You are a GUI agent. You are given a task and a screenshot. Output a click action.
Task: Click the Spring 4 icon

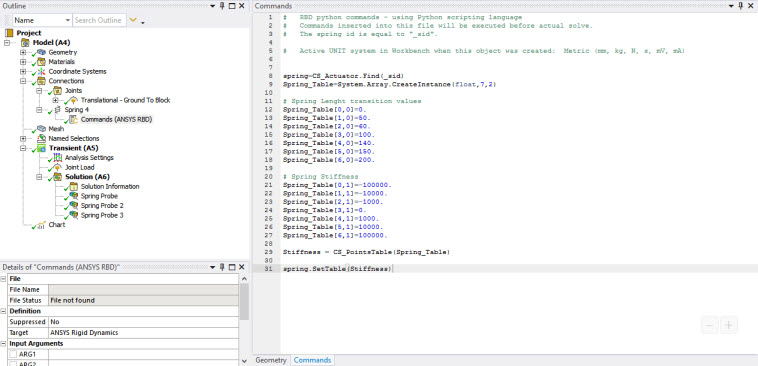58,110
